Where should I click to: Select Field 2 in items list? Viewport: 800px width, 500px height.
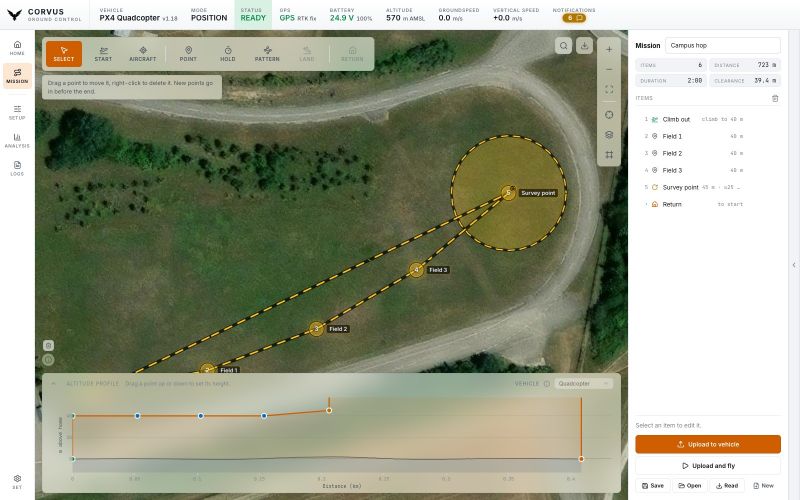(x=708, y=153)
